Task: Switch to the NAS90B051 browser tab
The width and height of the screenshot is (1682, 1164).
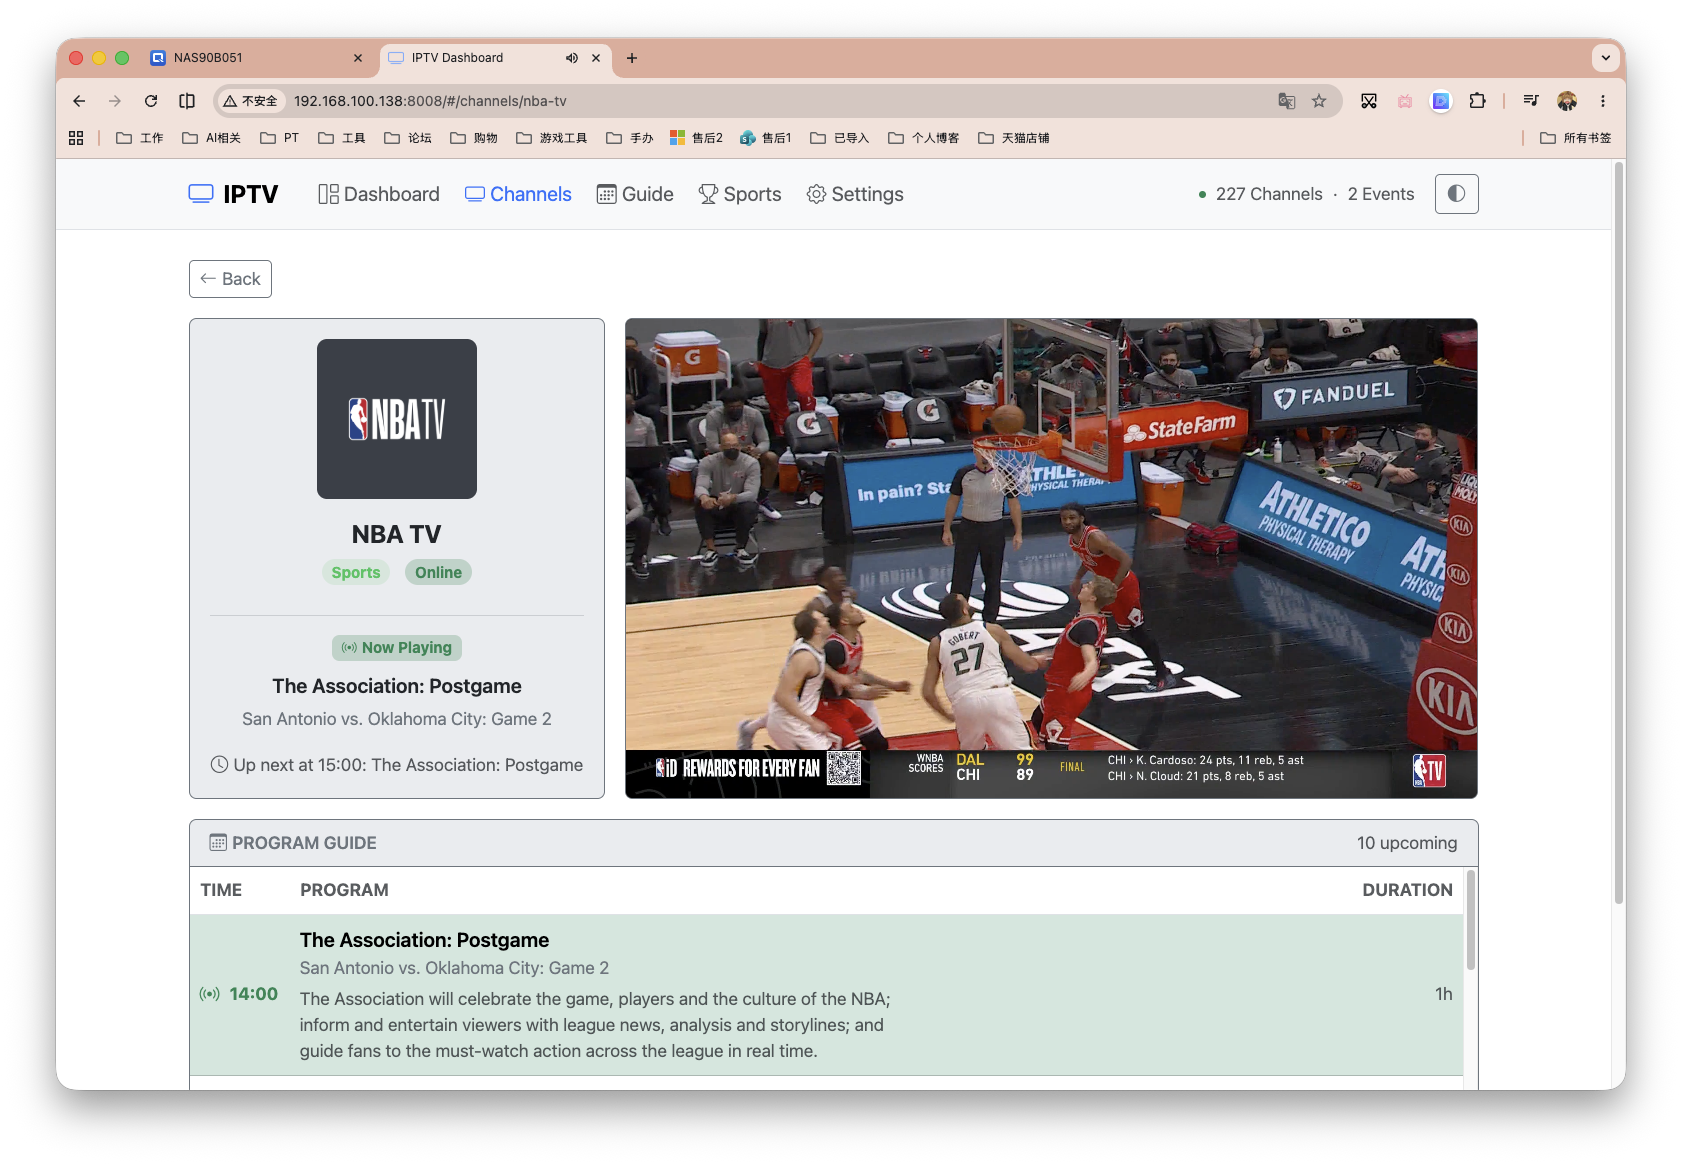Action: (x=256, y=58)
